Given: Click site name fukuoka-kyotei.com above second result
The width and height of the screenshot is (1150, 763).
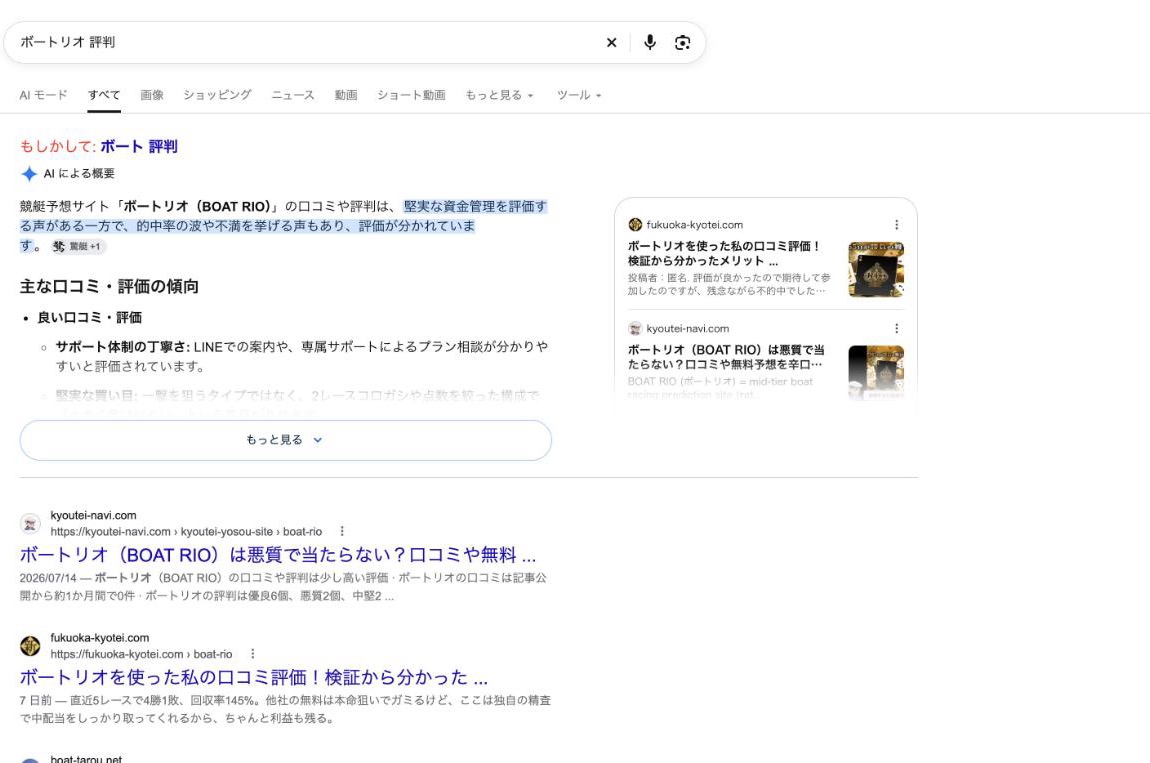Looking at the screenshot, I should [100, 638].
